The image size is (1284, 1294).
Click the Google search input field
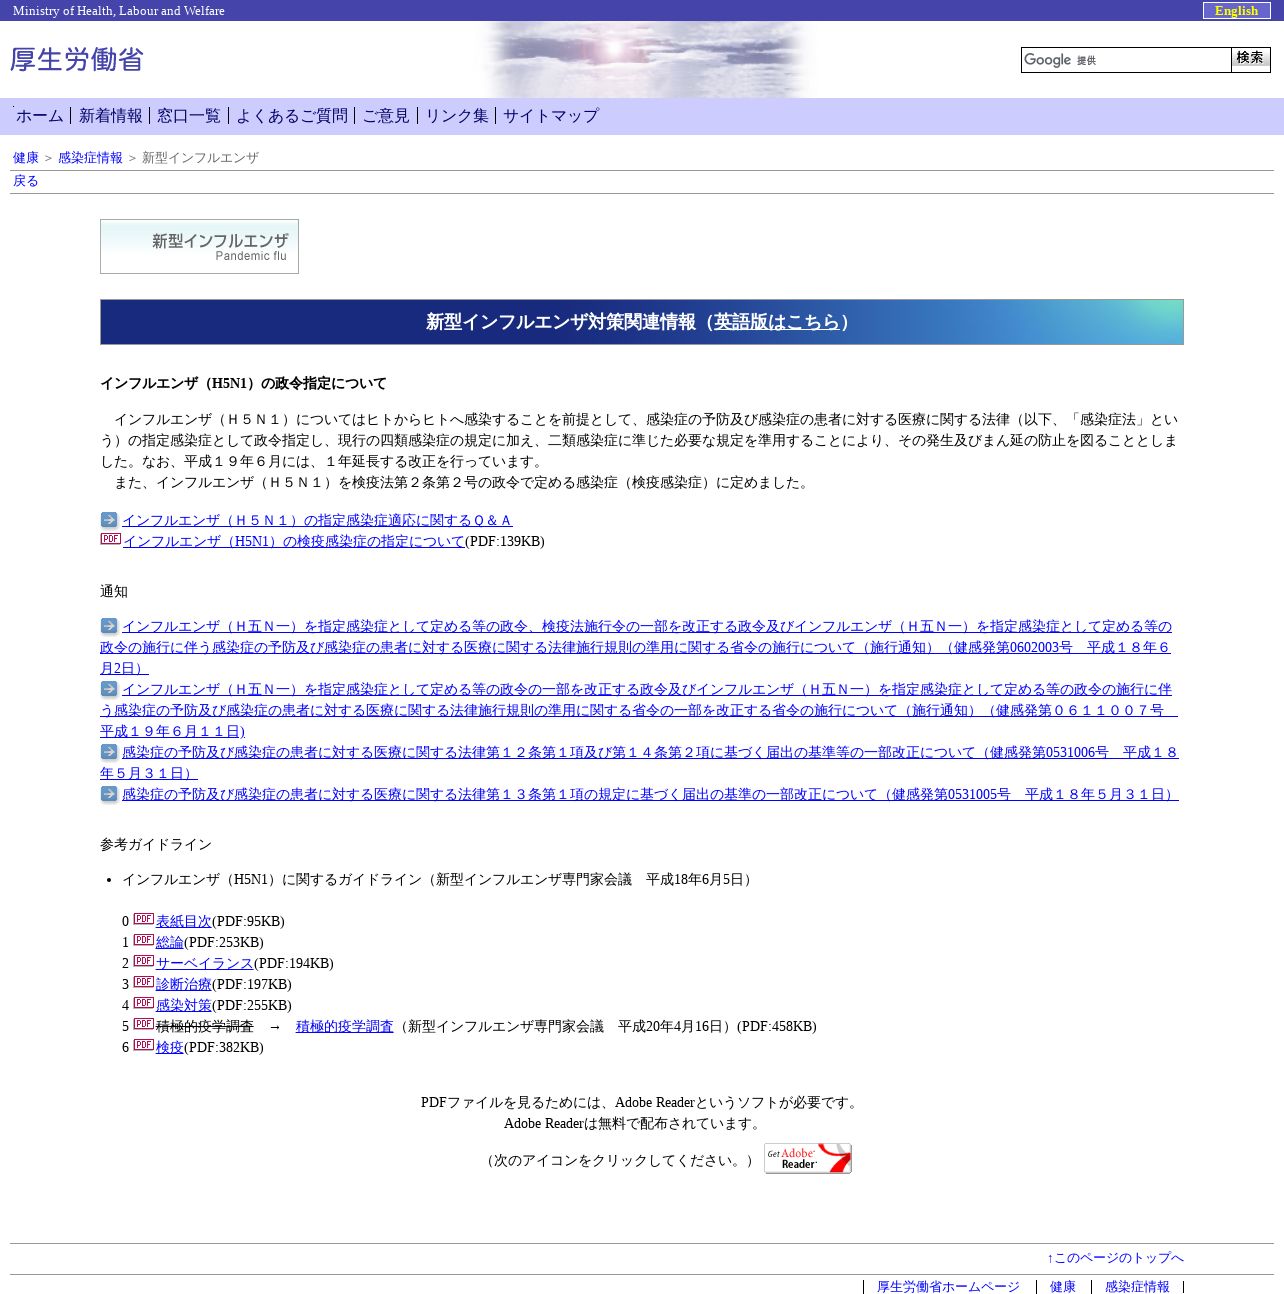point(1126,60)
